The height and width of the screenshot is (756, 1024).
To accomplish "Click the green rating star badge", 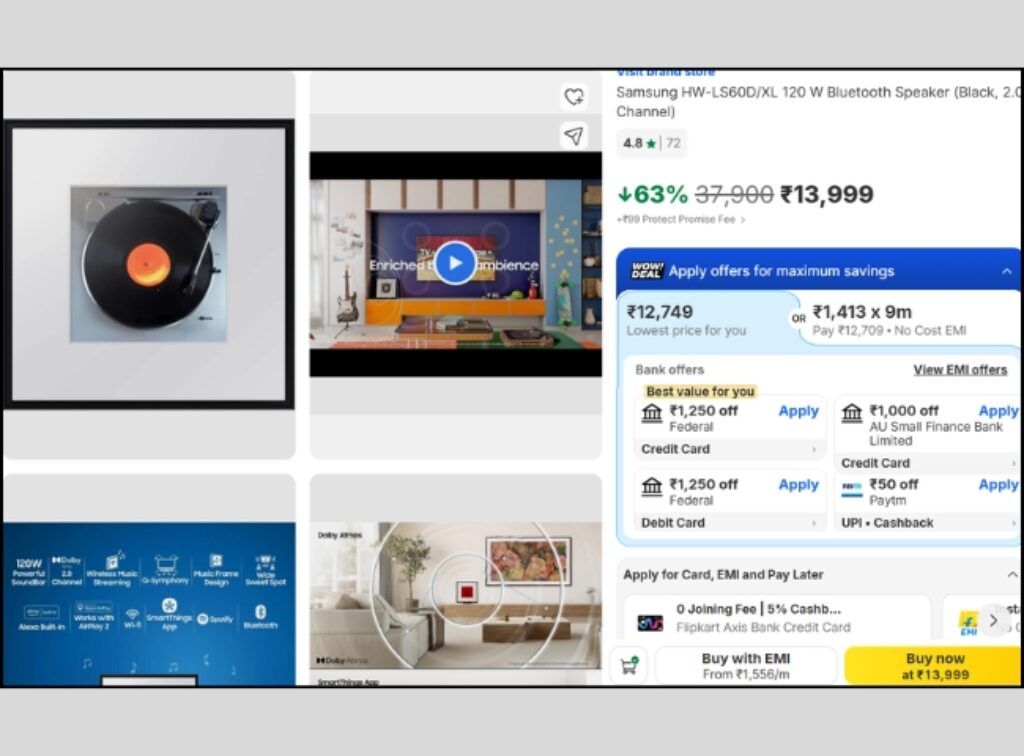I will [x=651, y=144].
